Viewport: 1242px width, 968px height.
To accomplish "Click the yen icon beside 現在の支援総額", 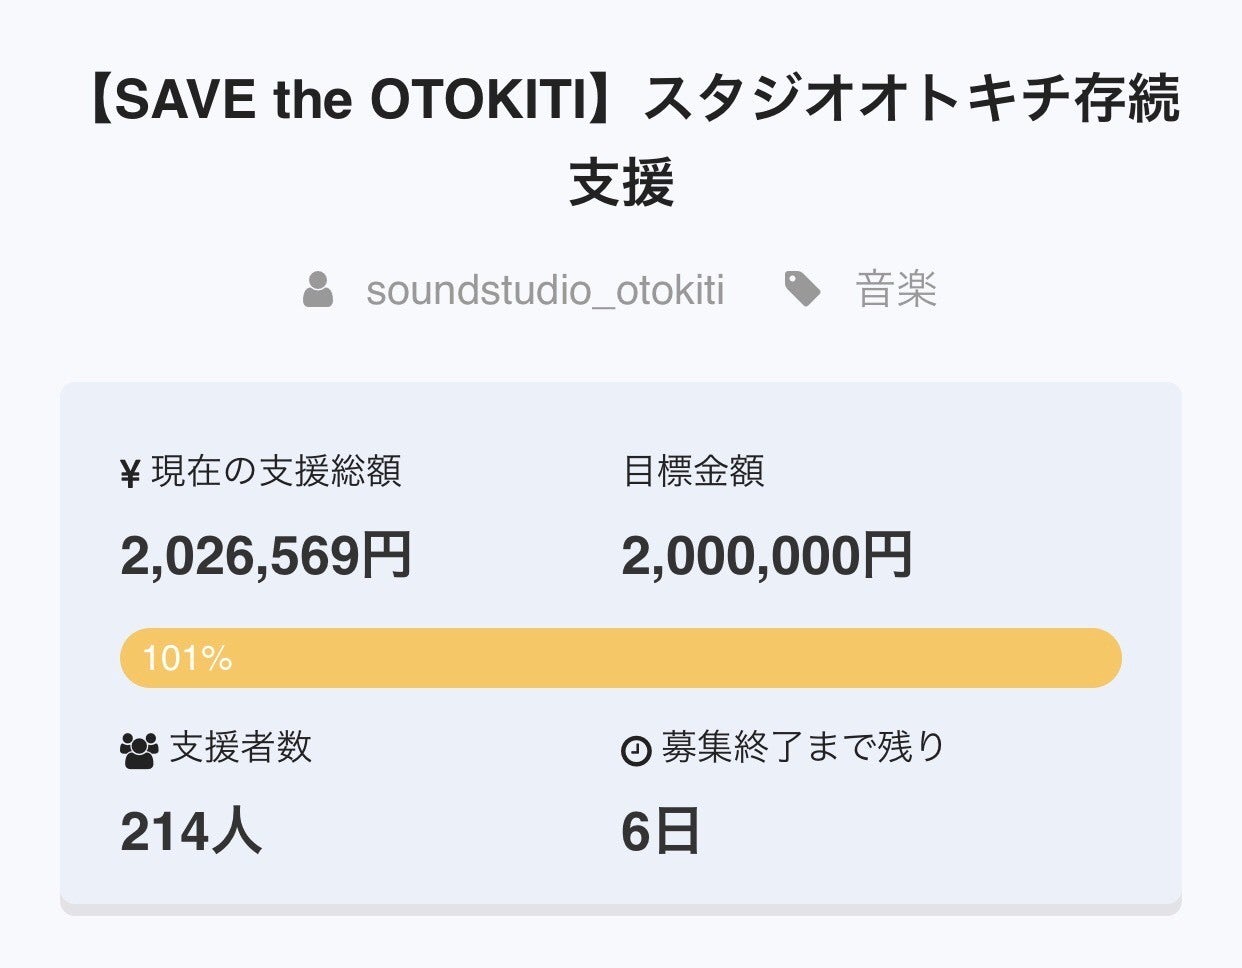I will [130, 473].
